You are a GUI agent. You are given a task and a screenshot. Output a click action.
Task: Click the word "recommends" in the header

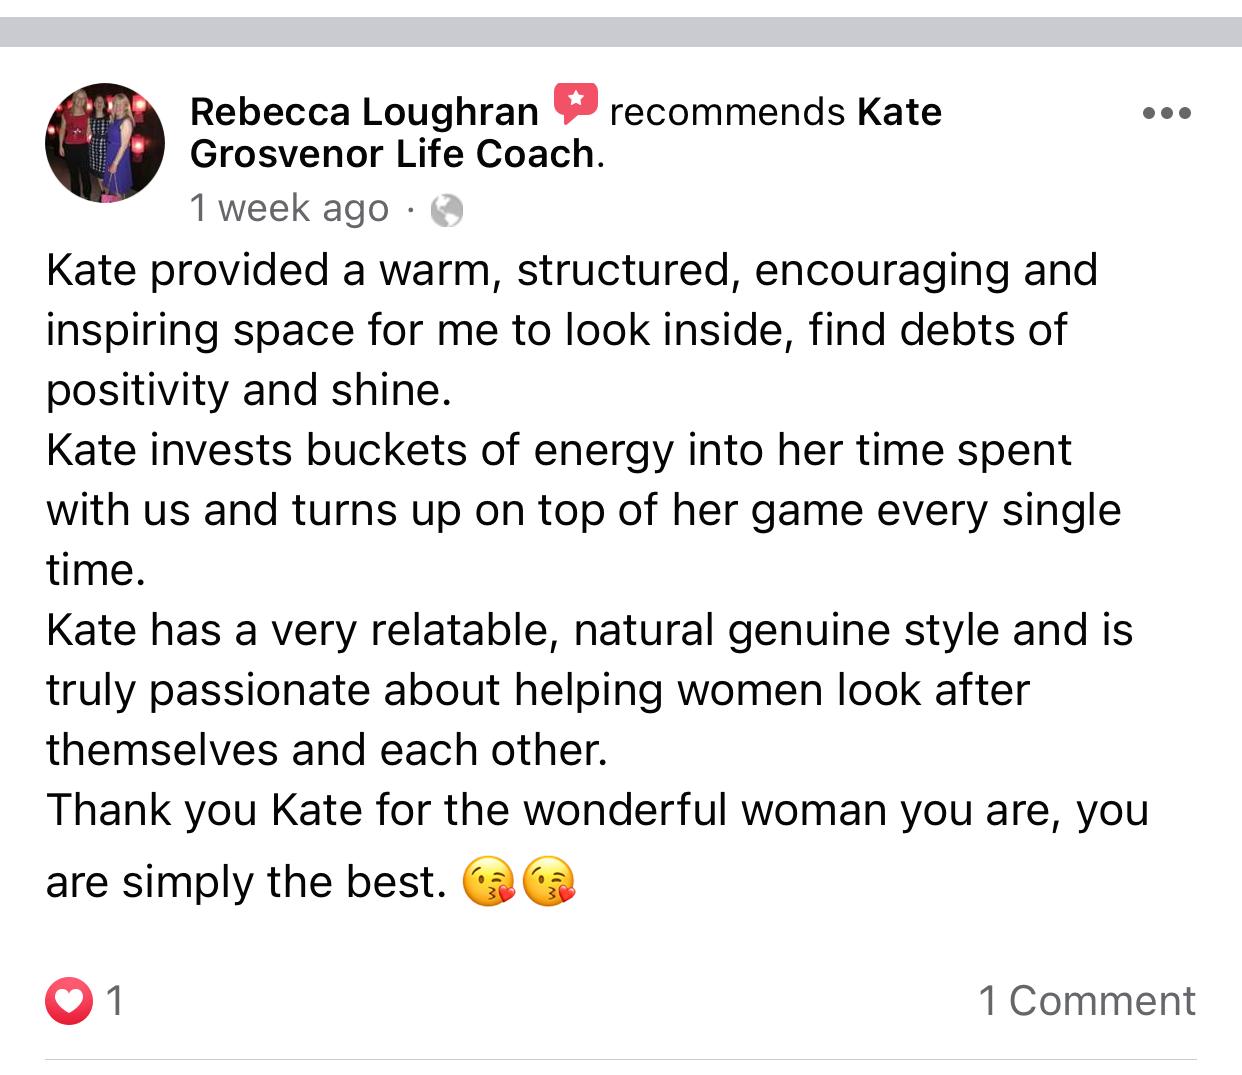726,111
